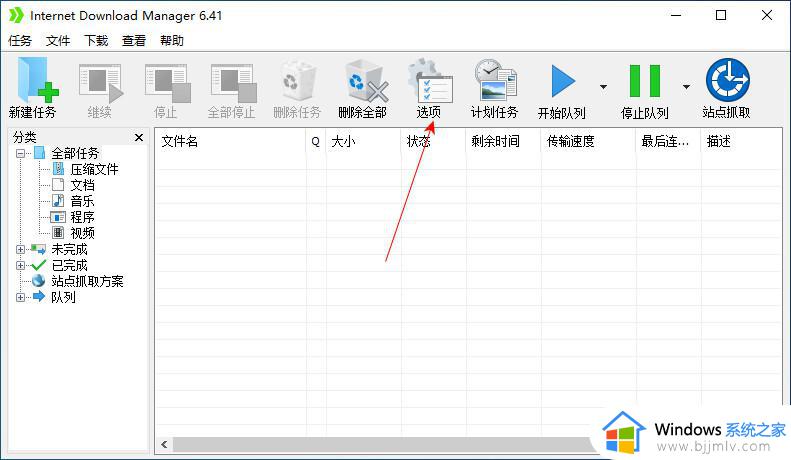
Task: Open 选项 options from toolbar
Action: [x=429, y=88]
